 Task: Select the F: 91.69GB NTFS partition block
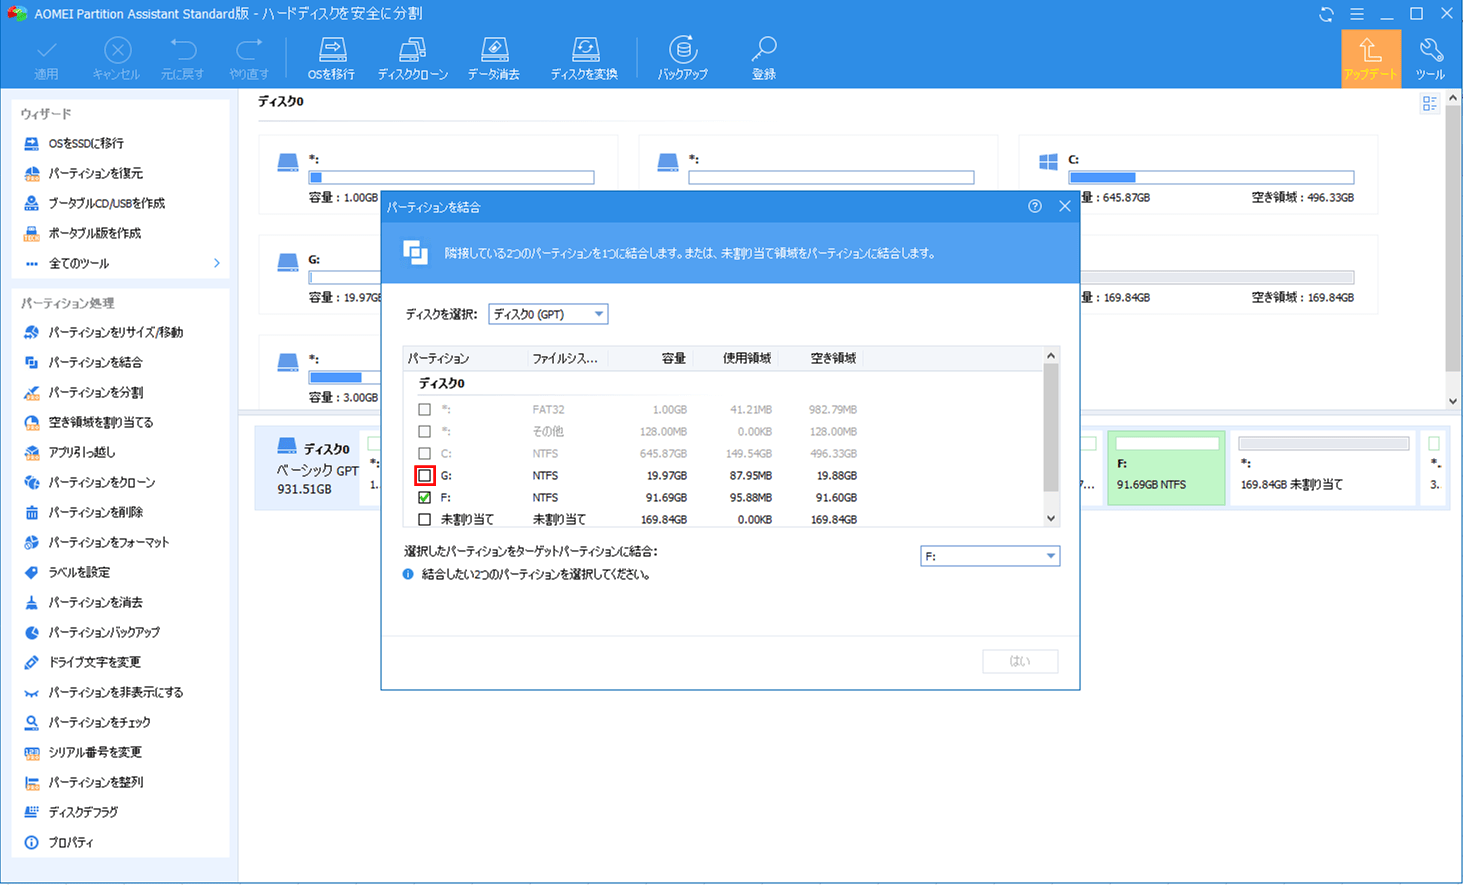tap(1165, 468)
